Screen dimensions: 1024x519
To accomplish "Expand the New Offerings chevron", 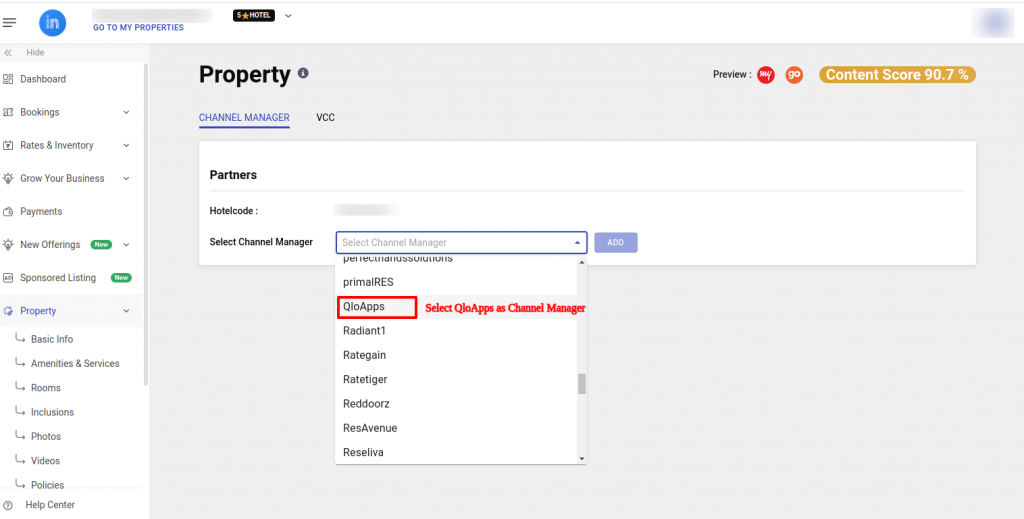I will tap(127, 245).
